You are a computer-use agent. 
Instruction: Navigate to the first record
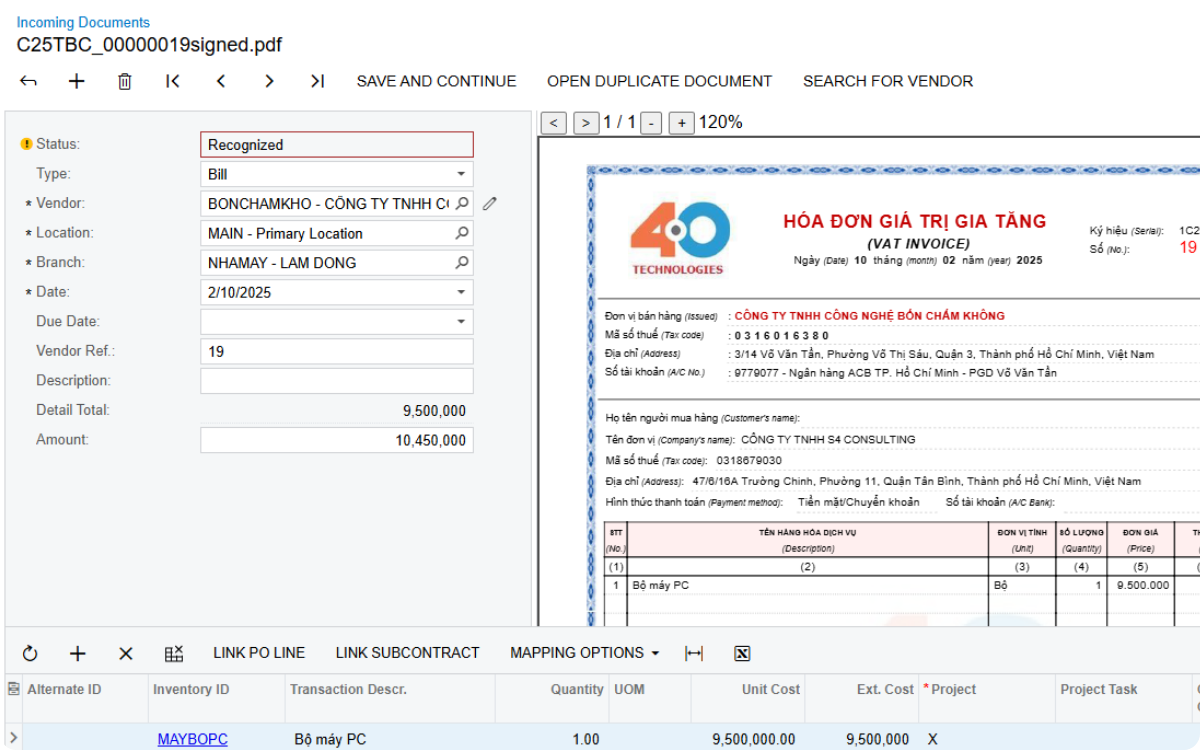(x=172, y=81)
